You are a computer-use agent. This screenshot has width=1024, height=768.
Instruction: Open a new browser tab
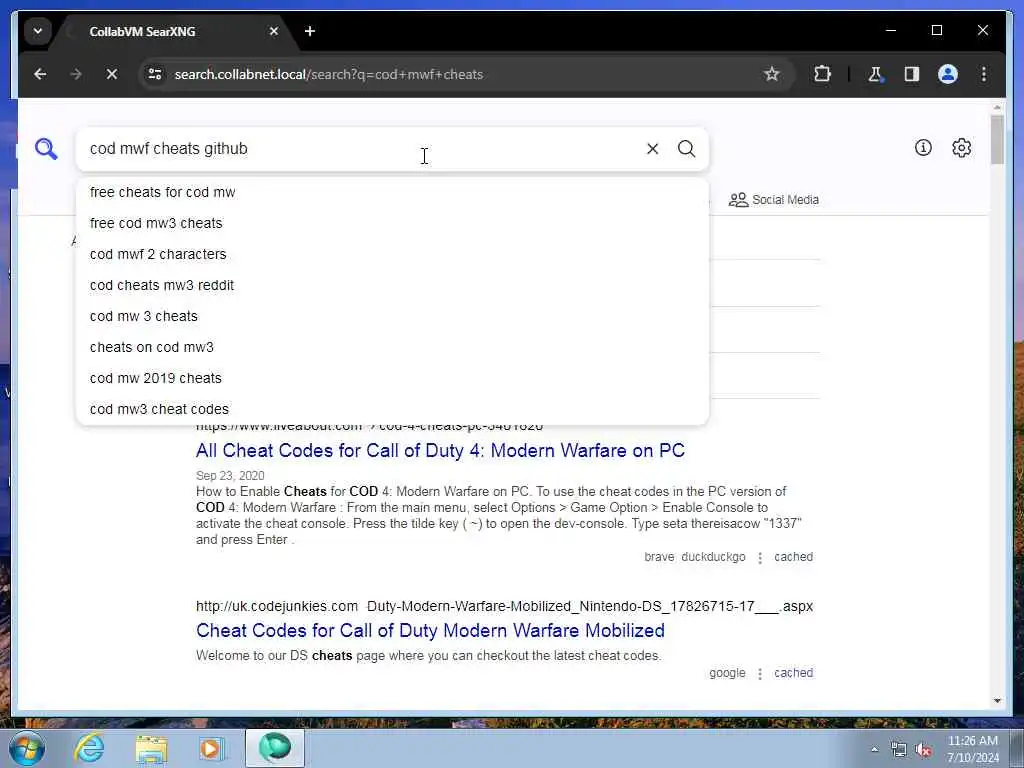[310, 31]
